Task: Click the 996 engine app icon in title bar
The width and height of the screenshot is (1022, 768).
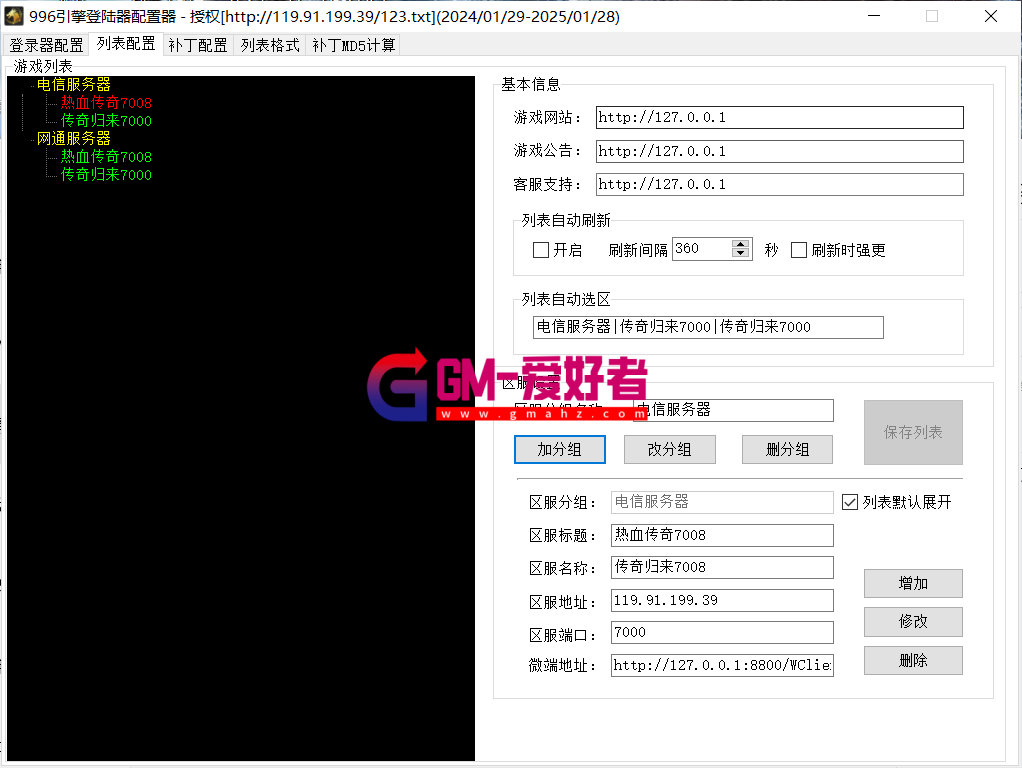Action: [x=14, y=16]
